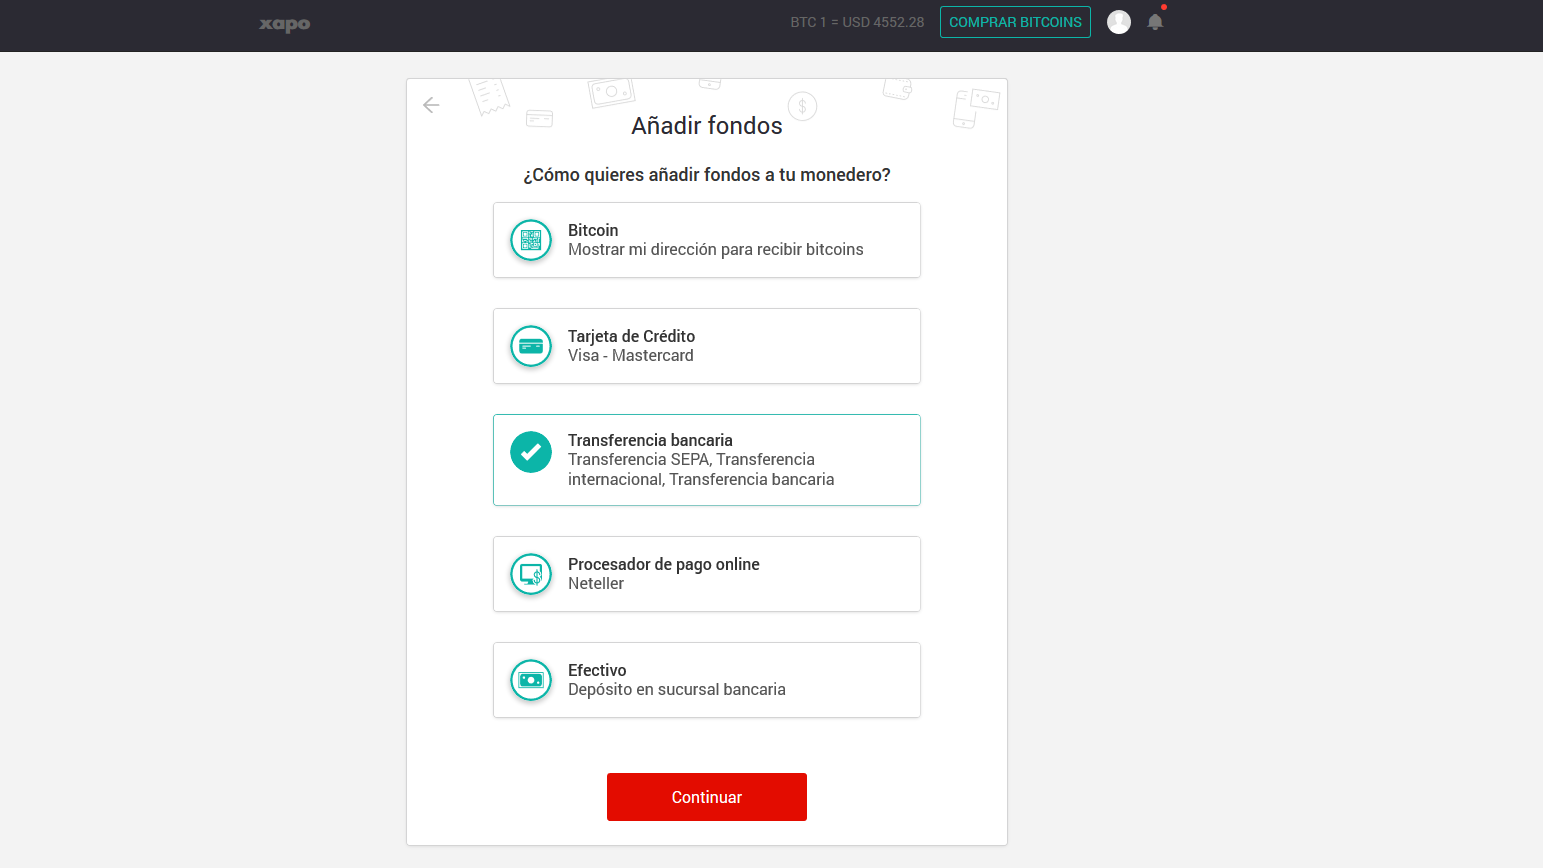Click 'Depósito en sucursal bancaria' text

pyautogui.click(x=677, y=690)
